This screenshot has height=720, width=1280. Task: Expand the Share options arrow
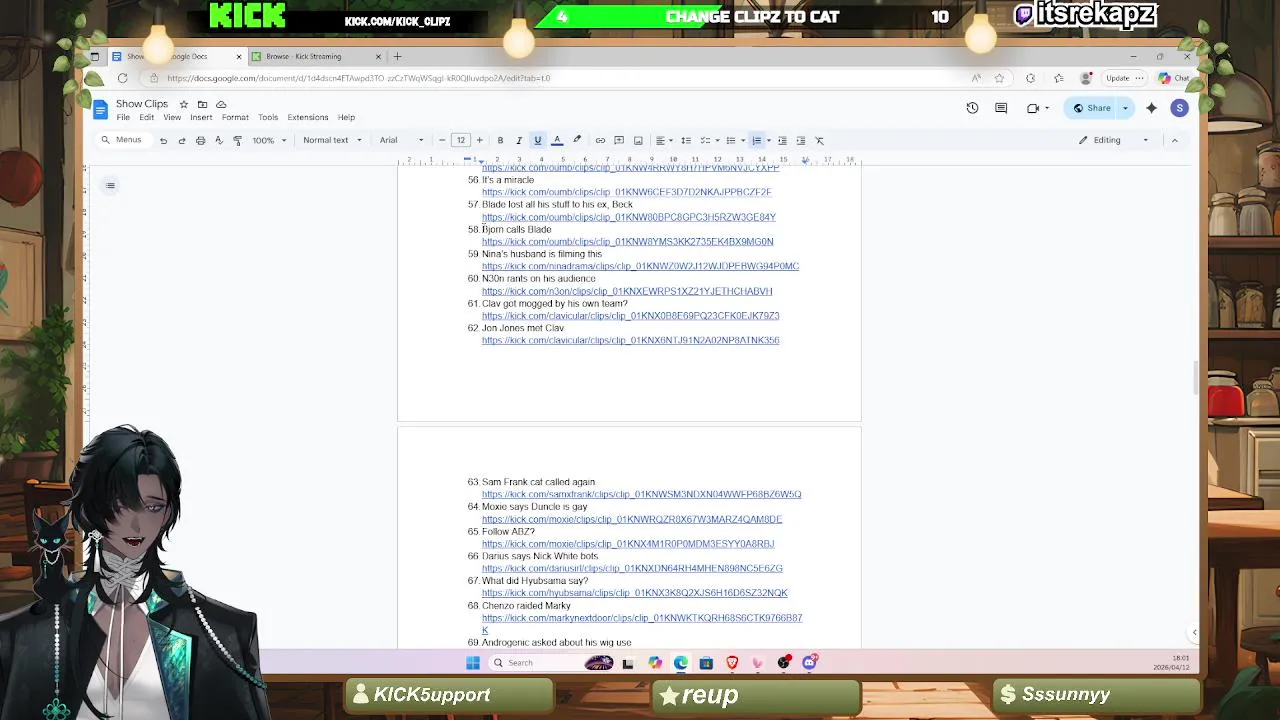(x=1125, y=108)
